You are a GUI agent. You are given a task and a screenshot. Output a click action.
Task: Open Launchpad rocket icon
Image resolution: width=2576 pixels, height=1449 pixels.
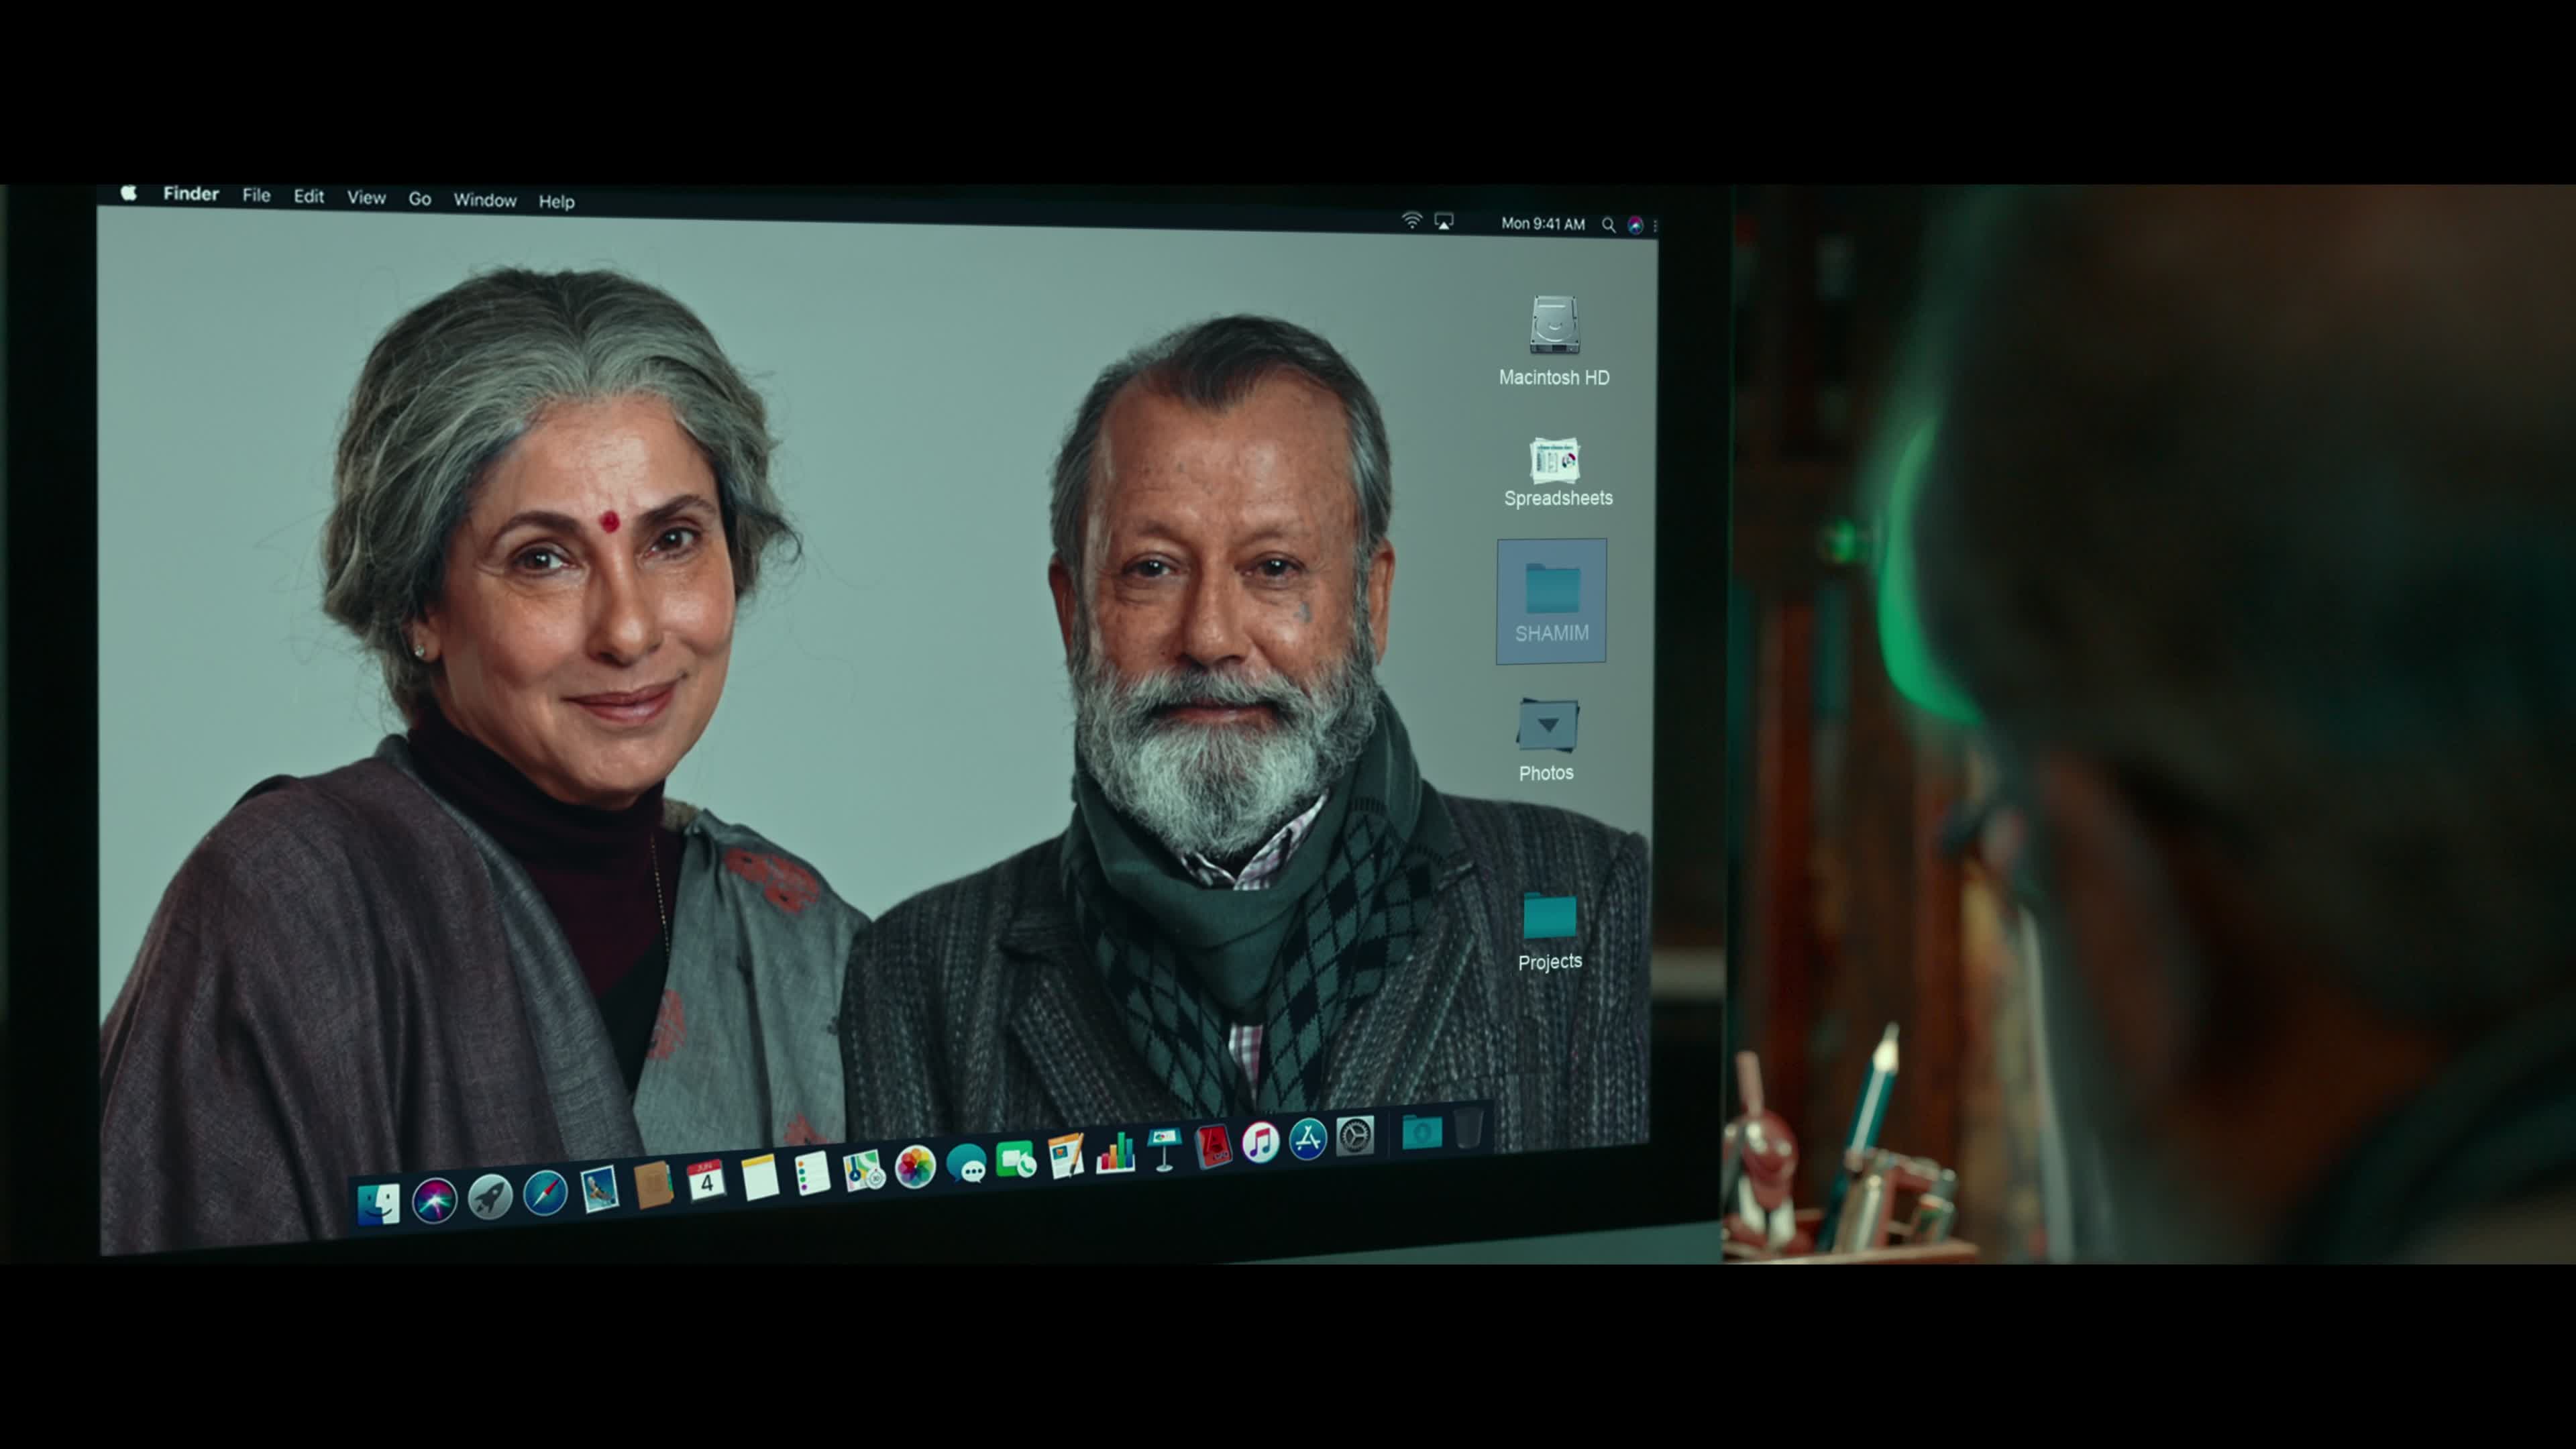[x=490, y=1196]
